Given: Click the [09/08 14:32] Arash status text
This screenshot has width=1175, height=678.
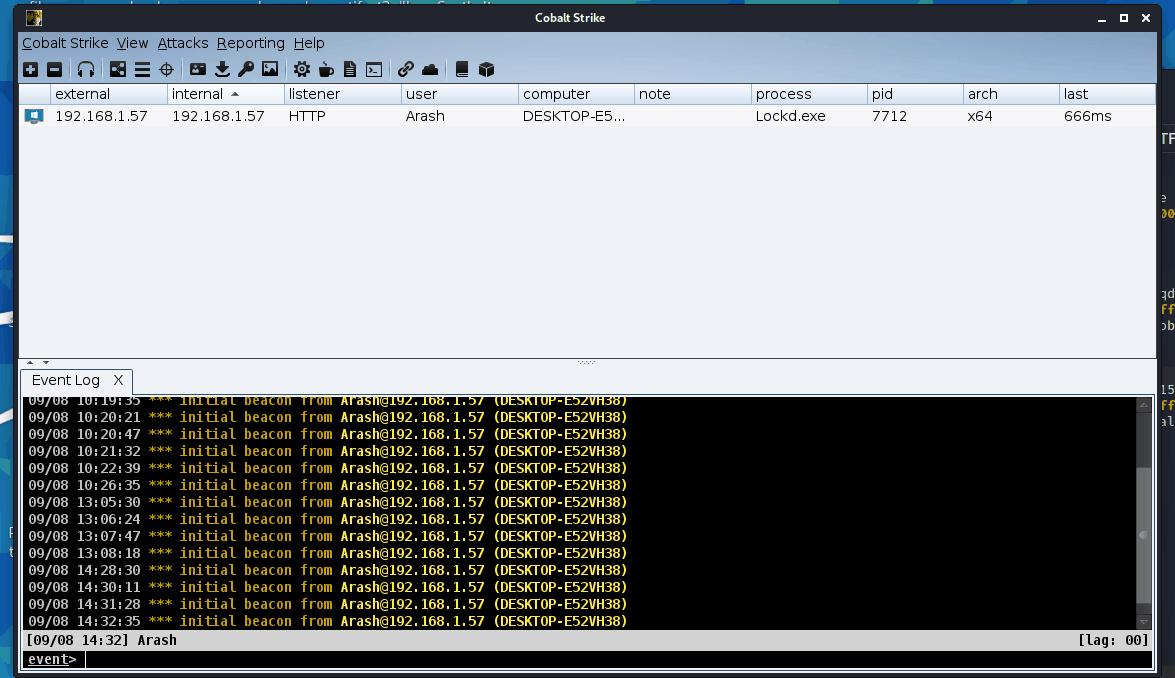Looking at the screenshot, I should pos(102,641).
